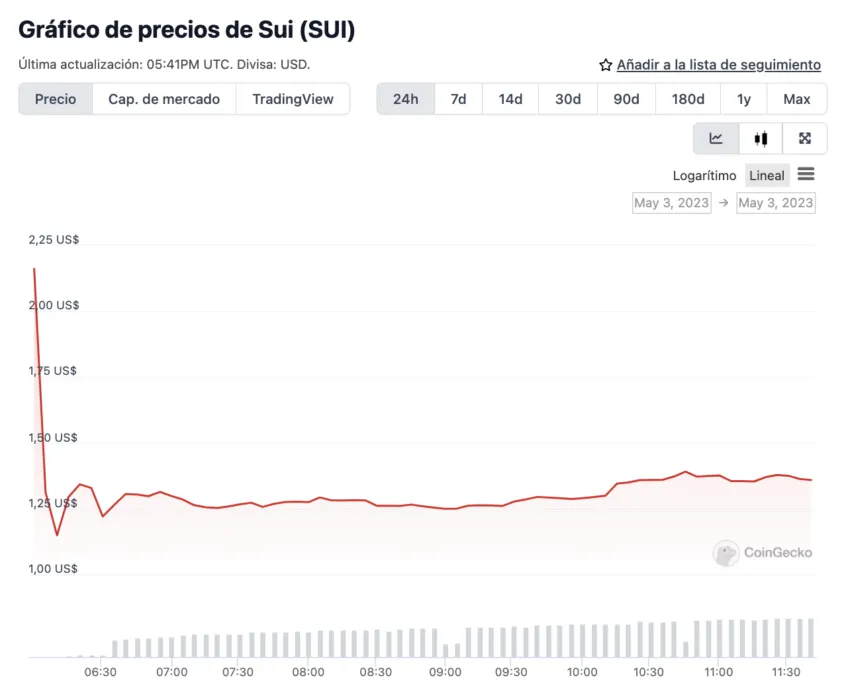
Task: Choose the 30d range button
Action: pos(568,99)
